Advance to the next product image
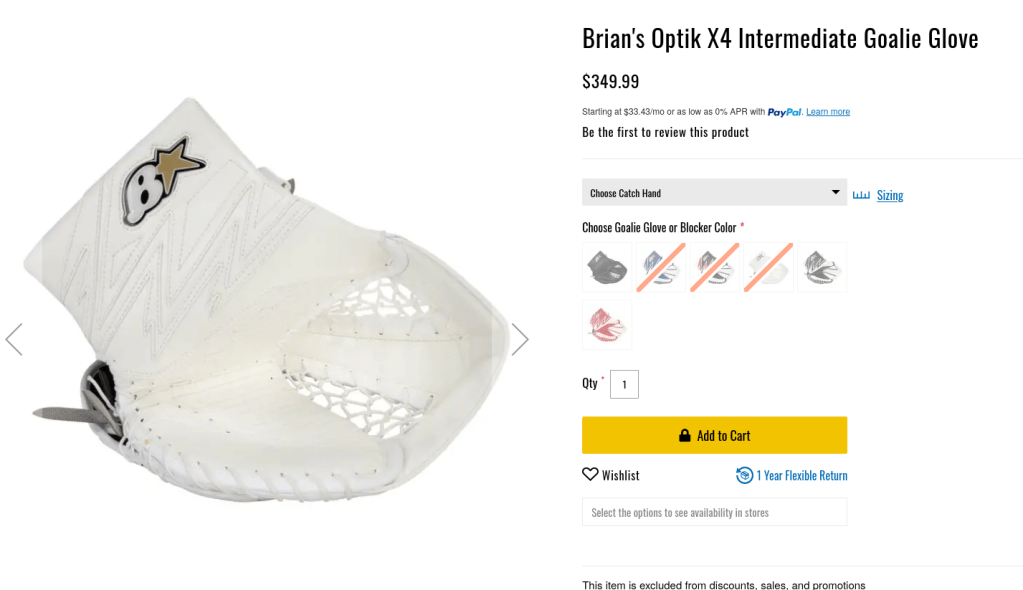 click(520, 339)
